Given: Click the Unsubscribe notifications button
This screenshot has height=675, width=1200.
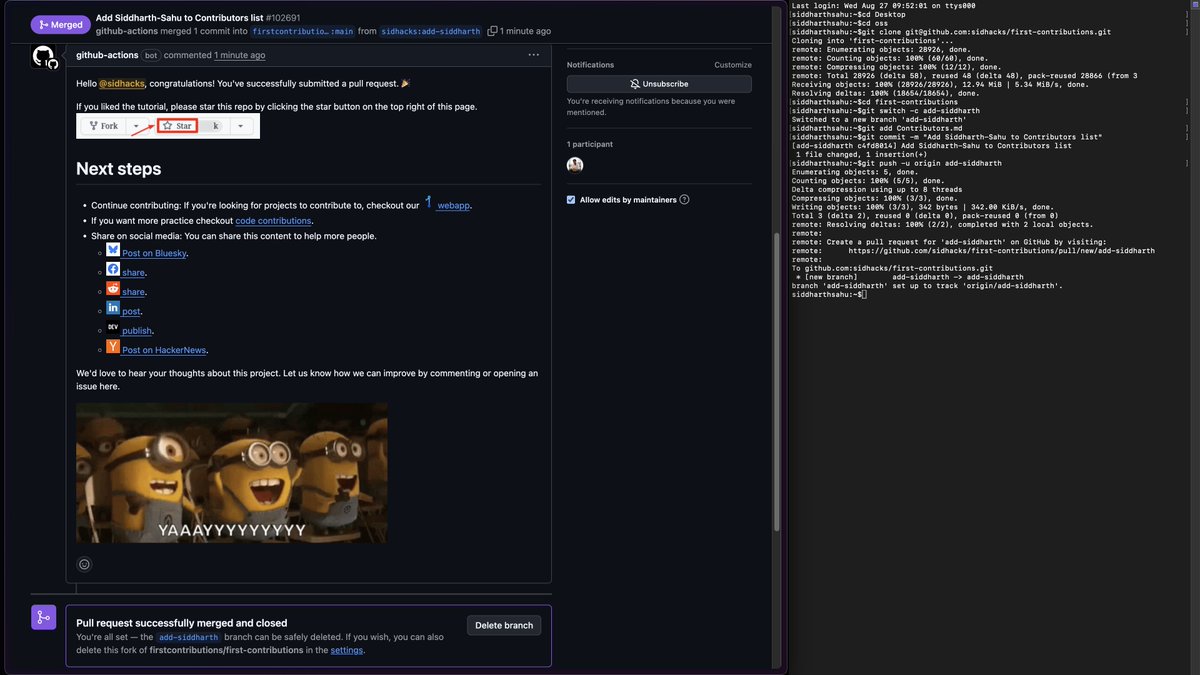Looking at the screenshot, I should 659,84.
